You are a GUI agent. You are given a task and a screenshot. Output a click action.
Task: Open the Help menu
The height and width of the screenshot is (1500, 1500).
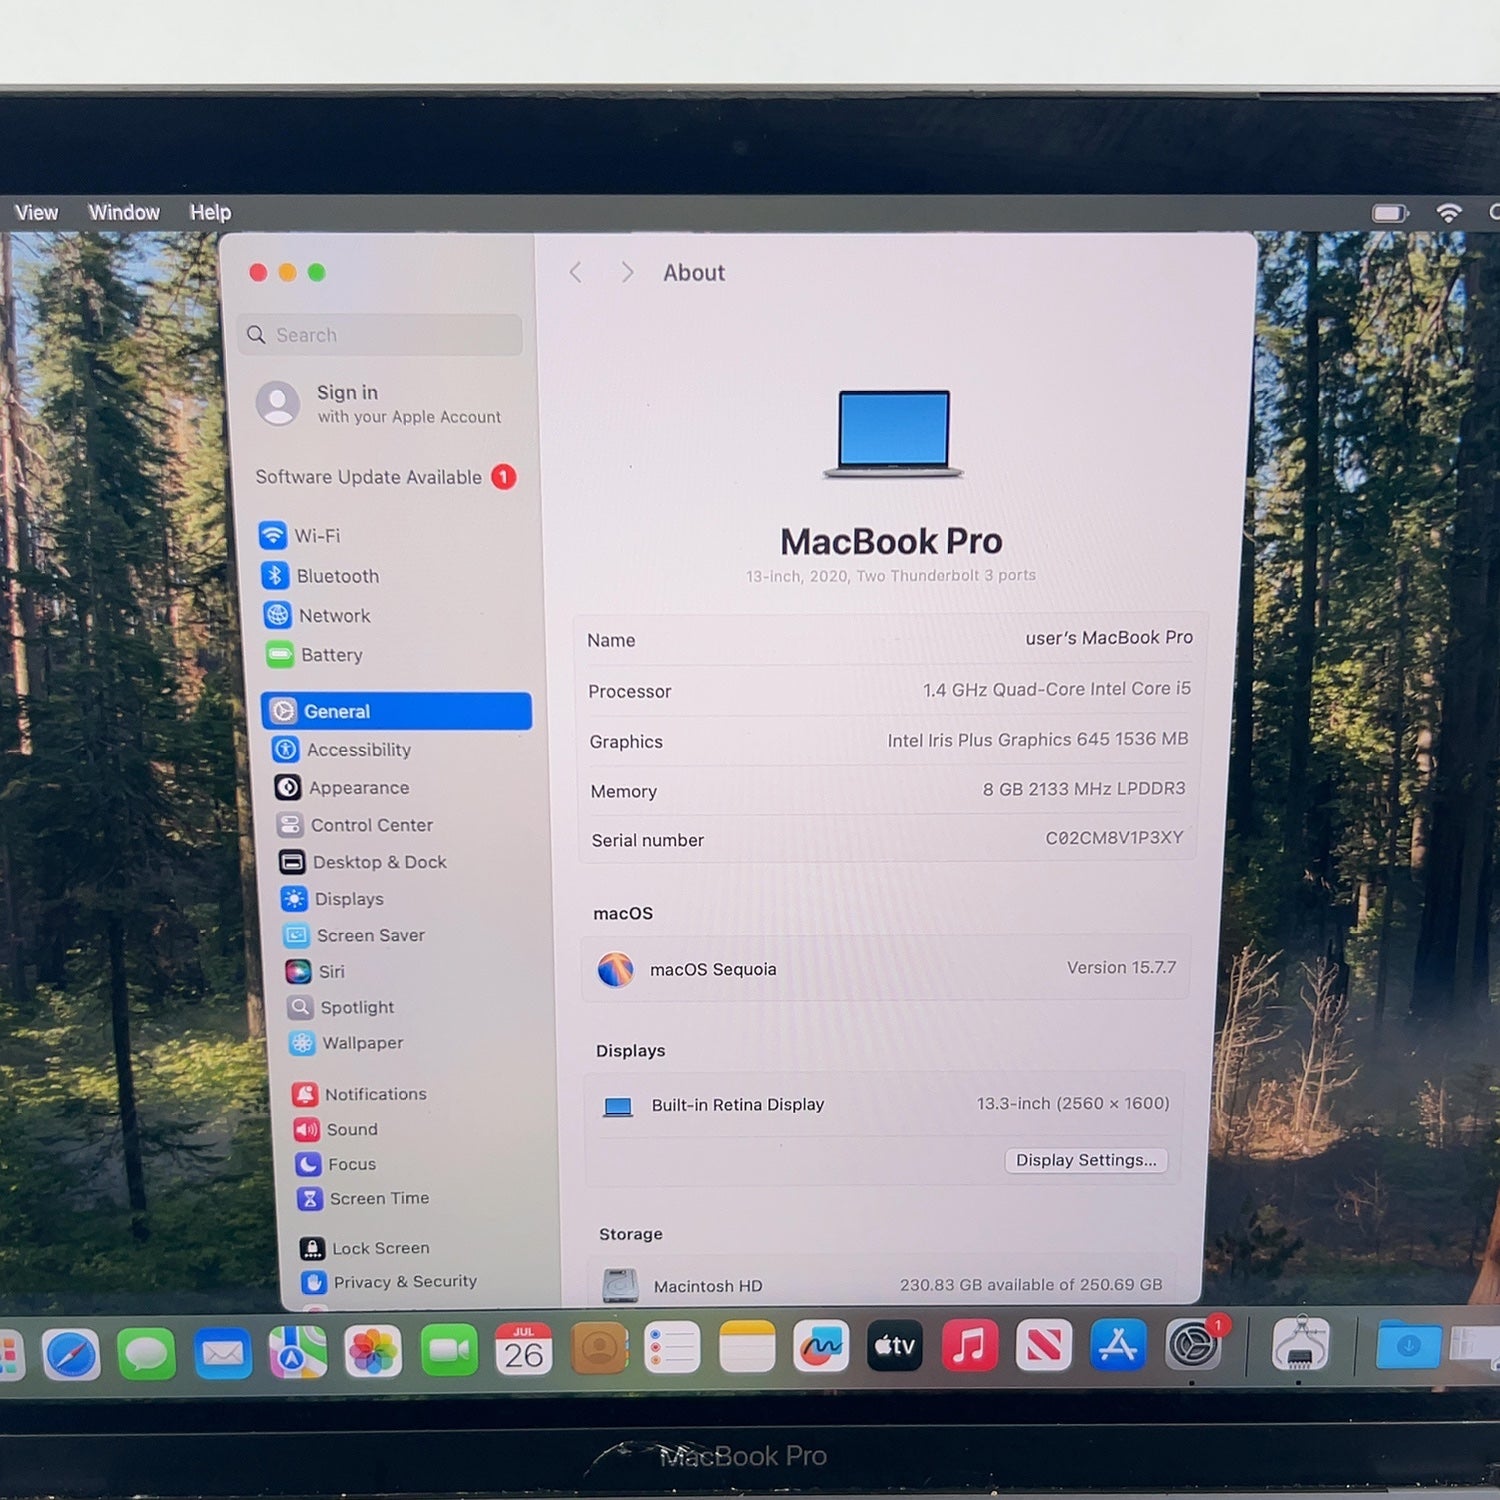point(210,212)
